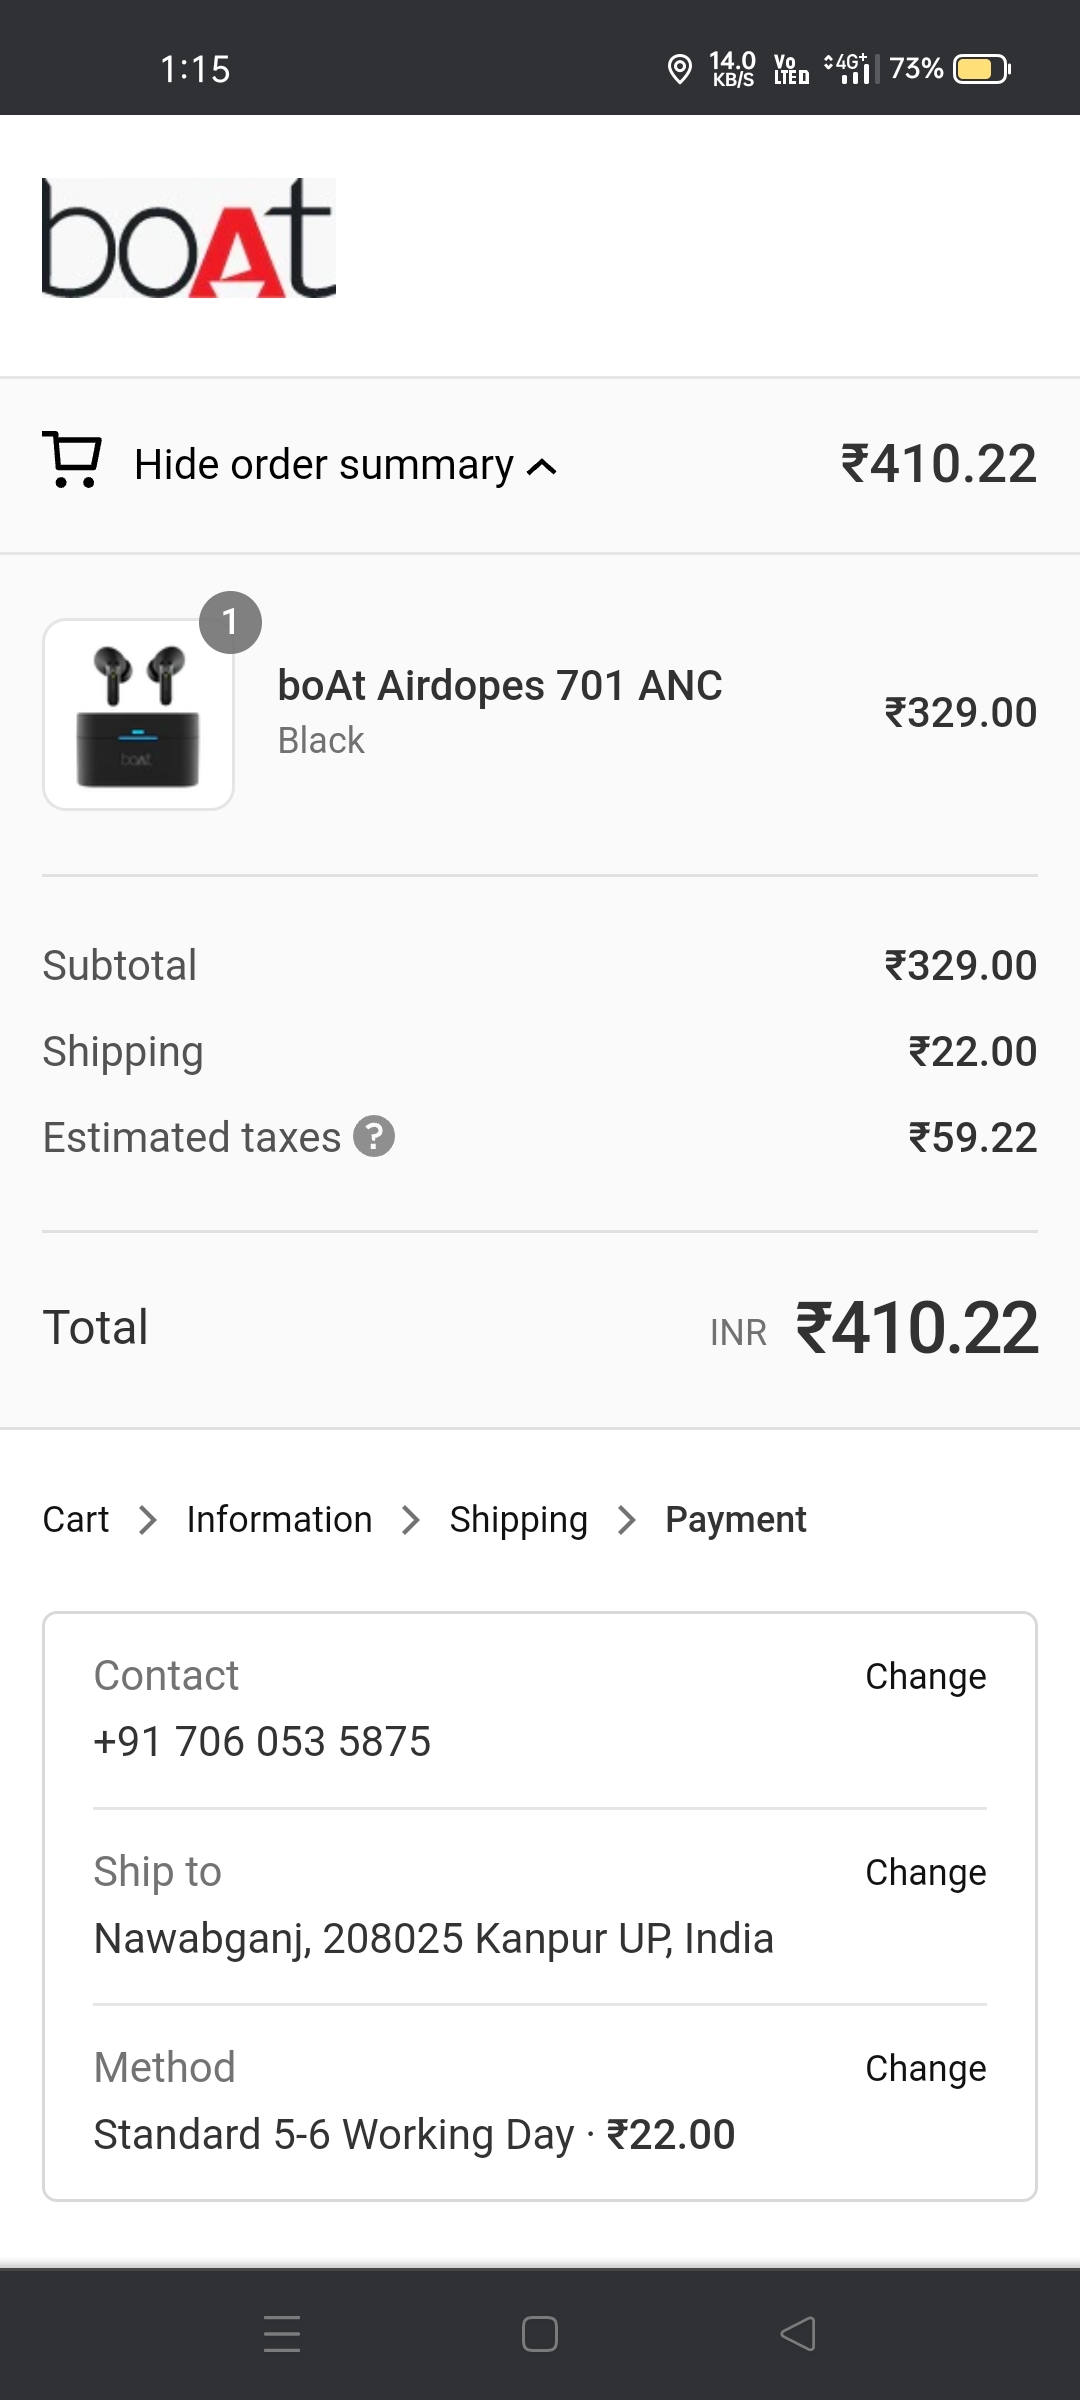Go back to Cart breadcrumb
The image size is (1080, 2400).
tap(75, 1520)
